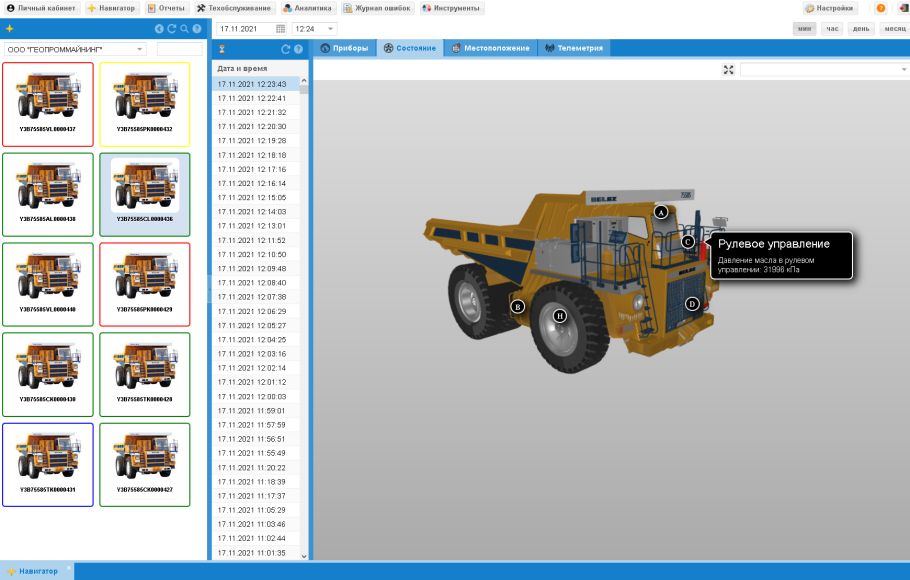The height and width of the screenshot is (580, 910).
Task: Click the hourglass icon in history panel header
Action: click(221, 49)
